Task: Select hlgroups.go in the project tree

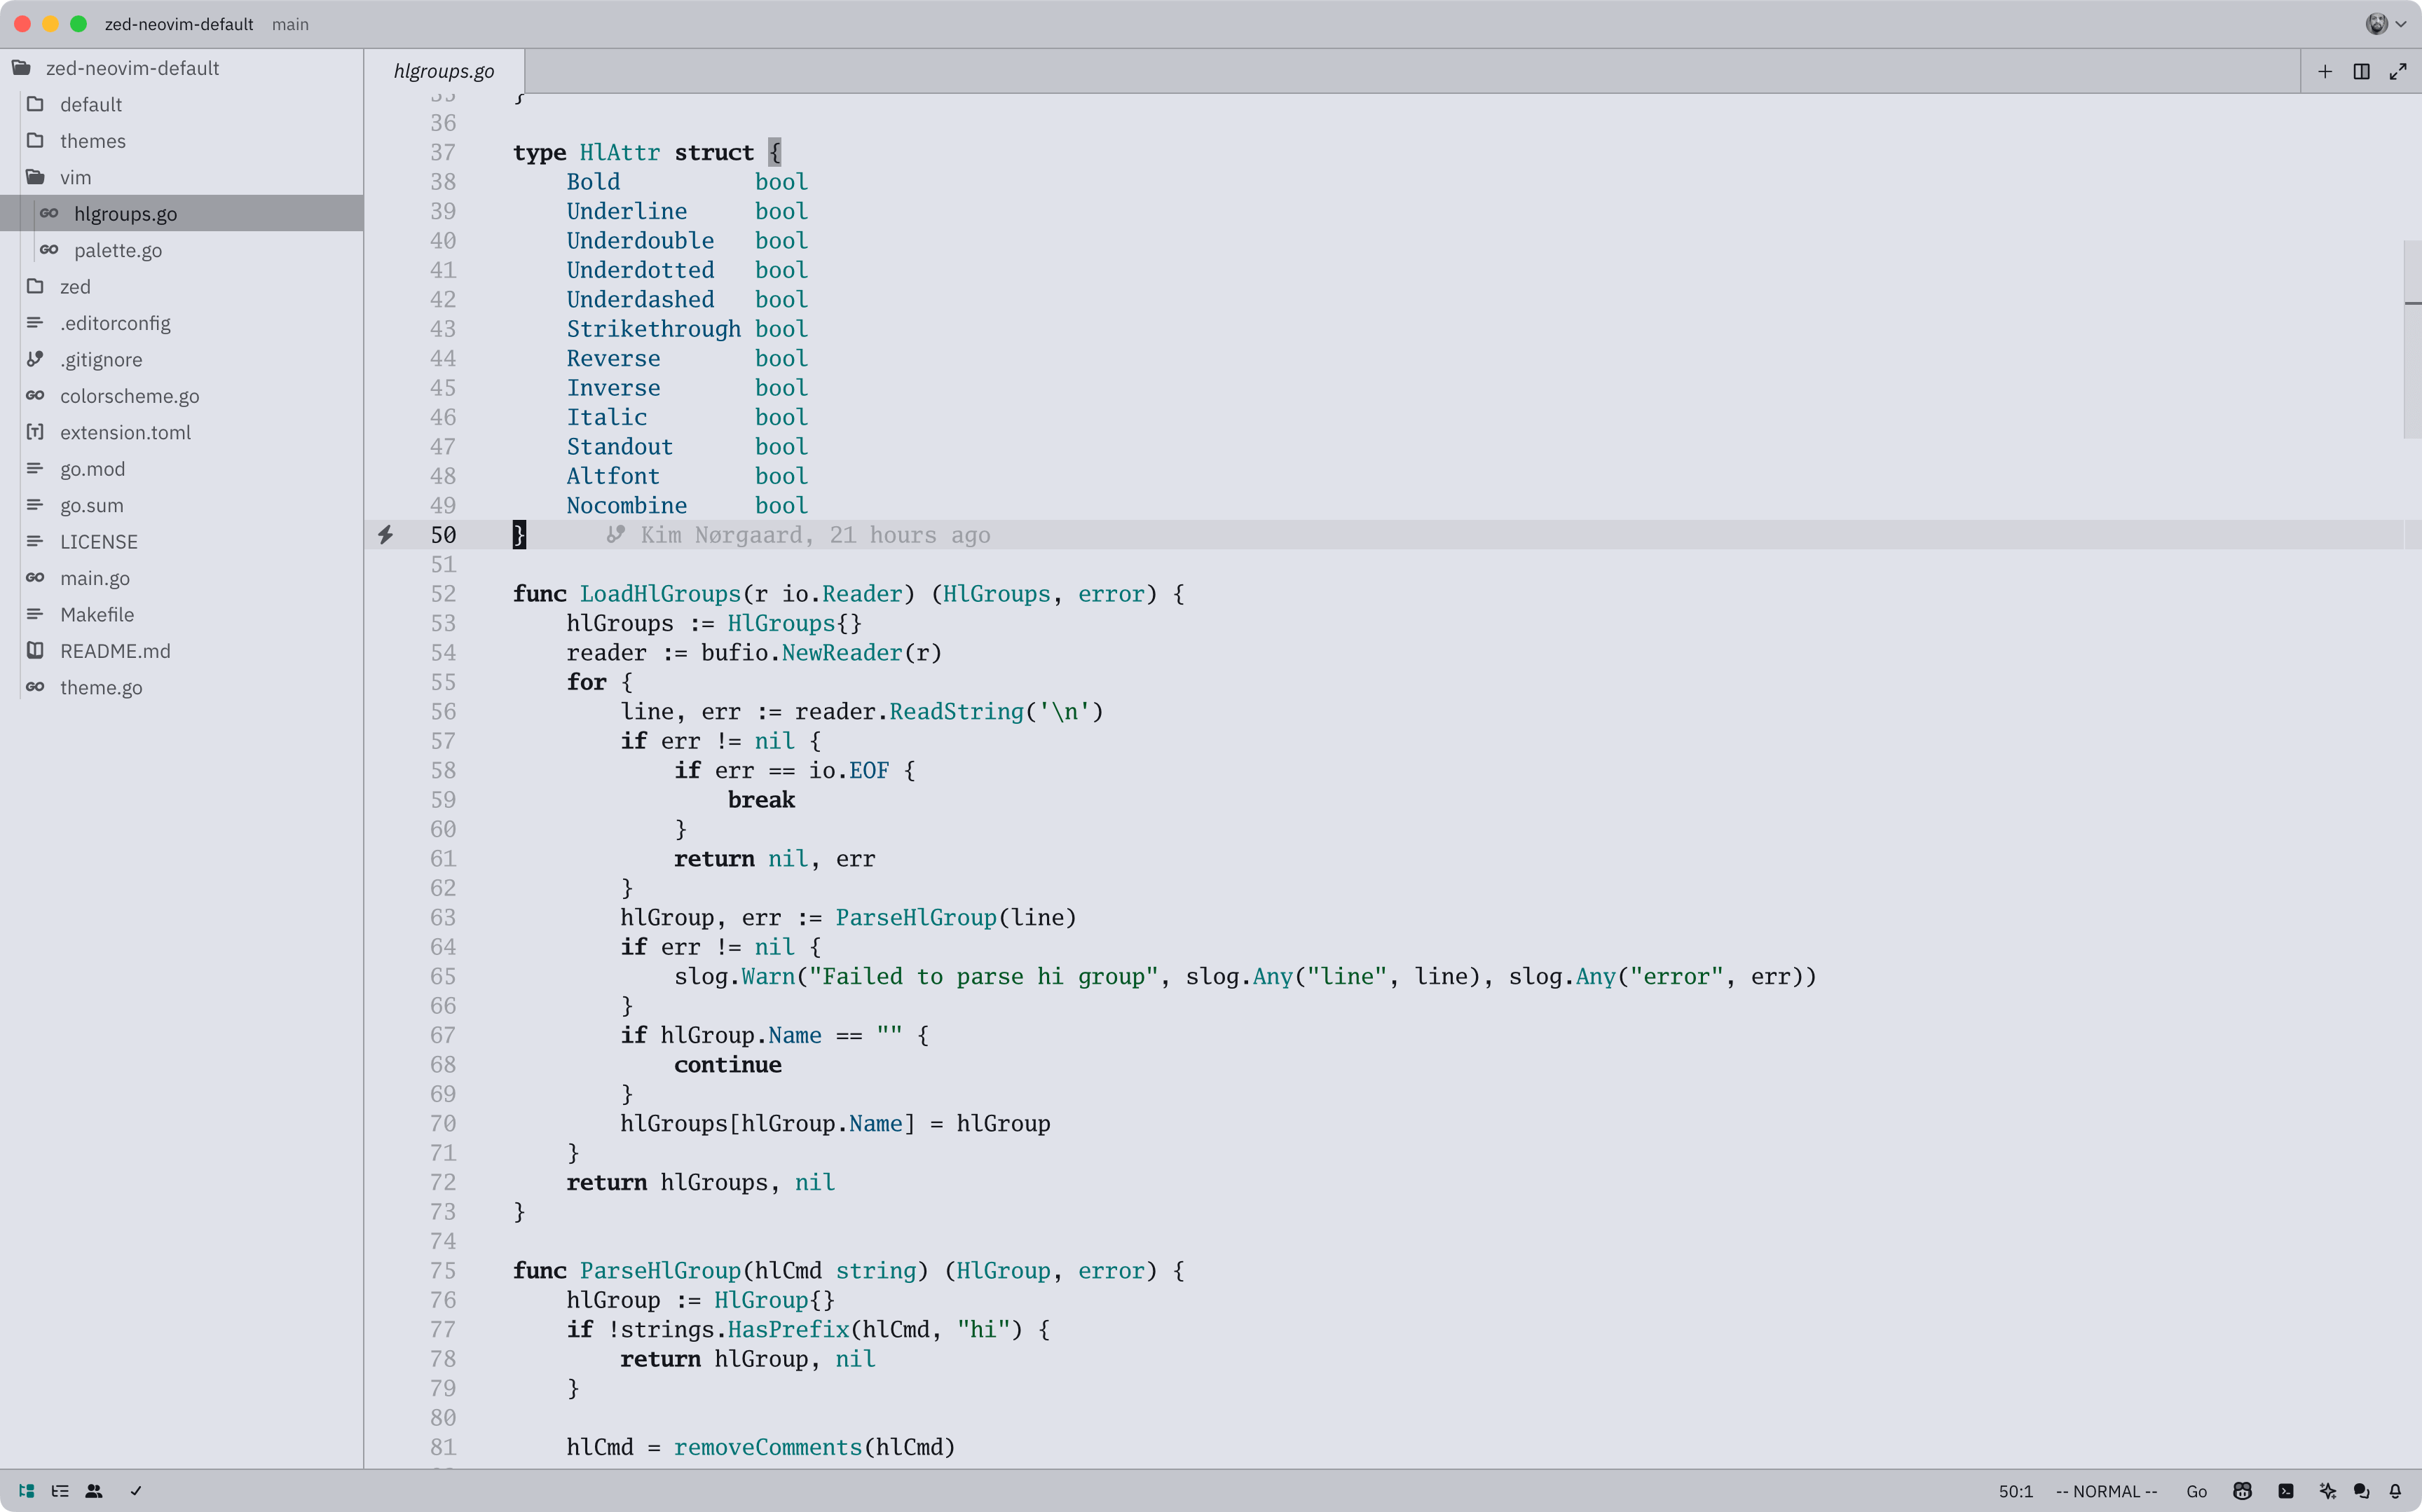Action: coord(181,213)
